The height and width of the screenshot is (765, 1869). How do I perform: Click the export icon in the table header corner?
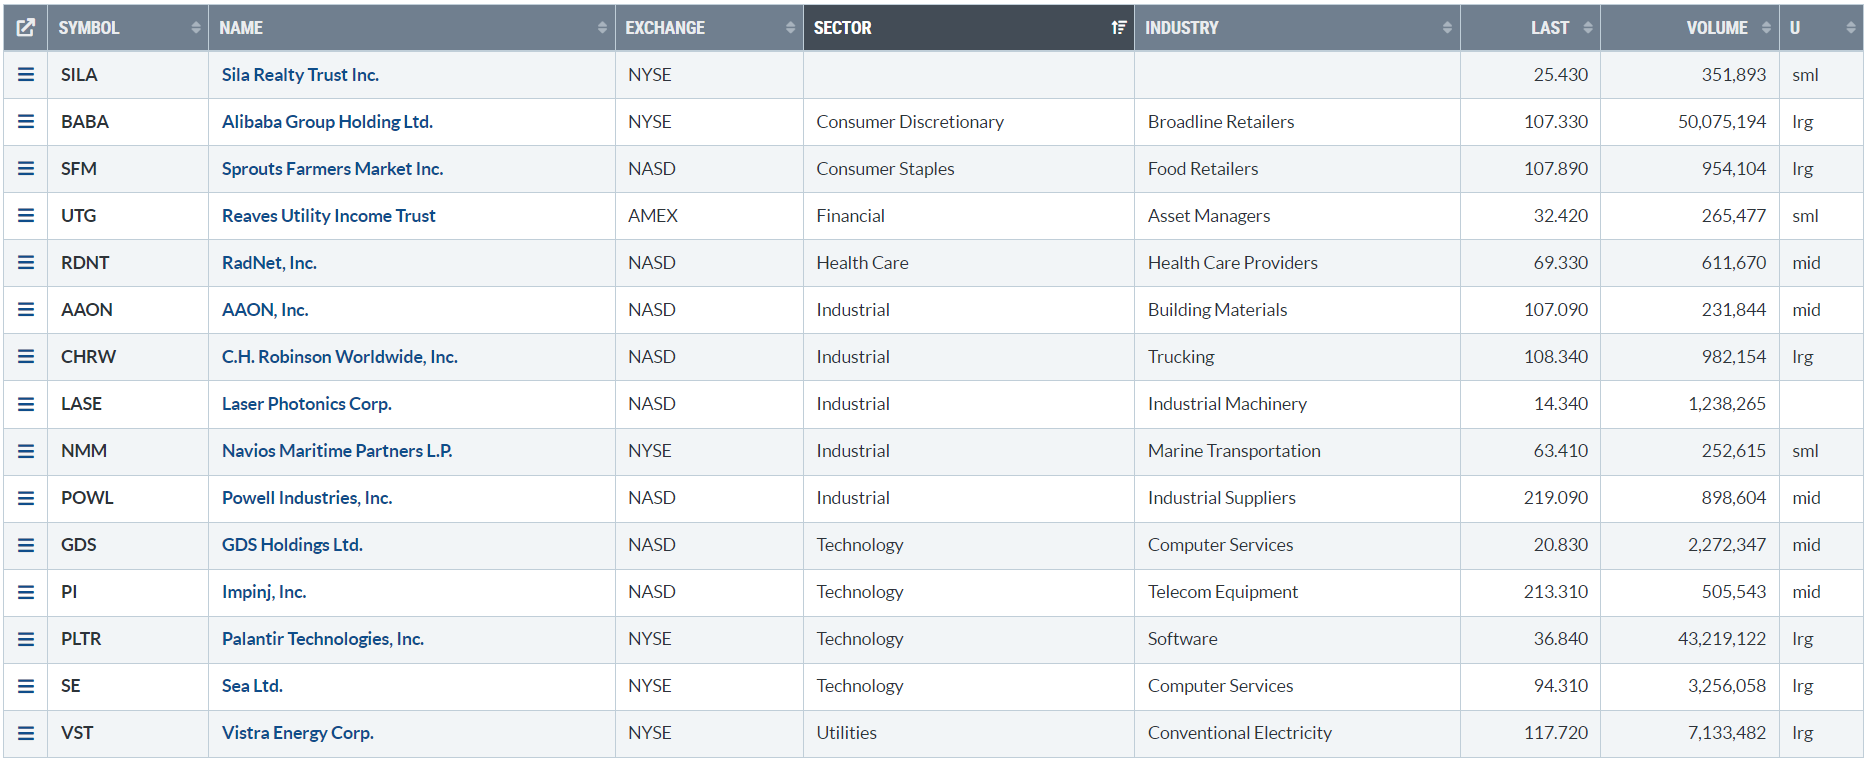click(26, 28)
